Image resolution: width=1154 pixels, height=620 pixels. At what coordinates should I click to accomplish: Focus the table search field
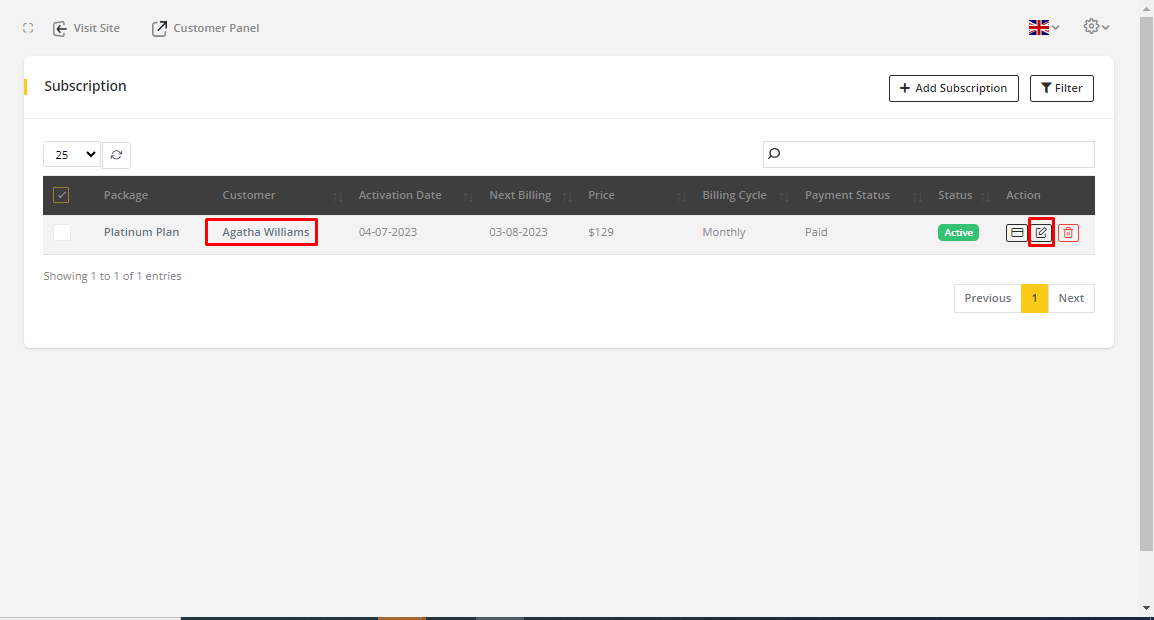coord(928,154)
